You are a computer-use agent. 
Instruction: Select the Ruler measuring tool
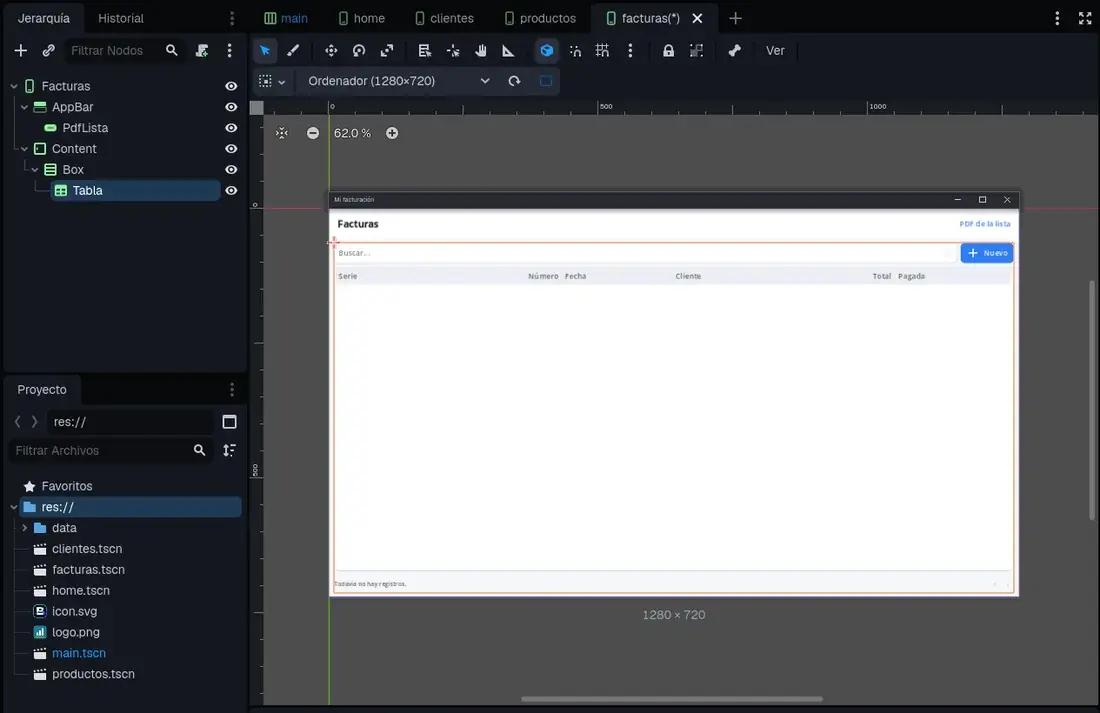pyautogui.click(x=509, y=51)
